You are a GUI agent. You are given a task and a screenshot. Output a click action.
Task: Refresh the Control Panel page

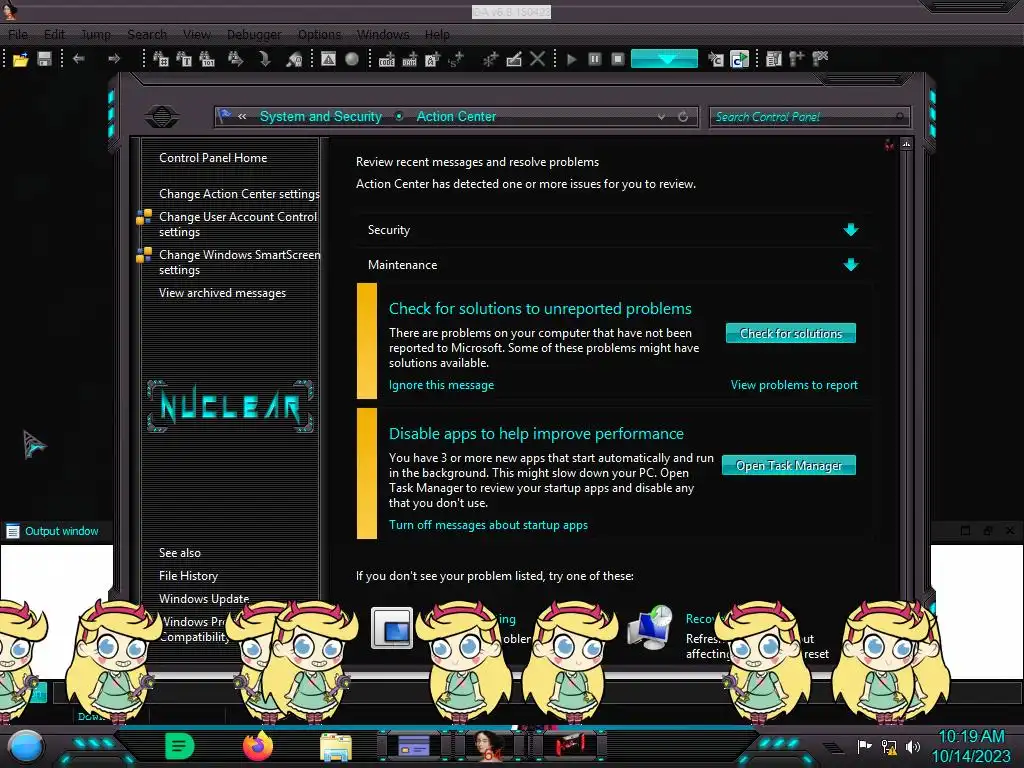[x=683, y=117]
